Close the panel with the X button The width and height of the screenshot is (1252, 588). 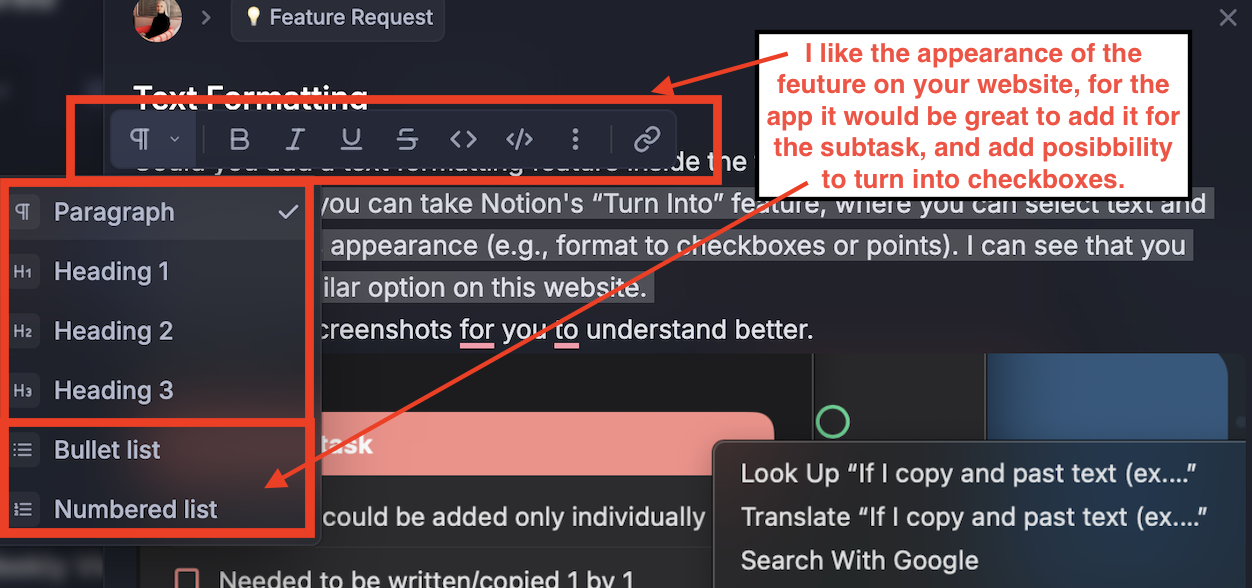click(x=1228, y=17)
